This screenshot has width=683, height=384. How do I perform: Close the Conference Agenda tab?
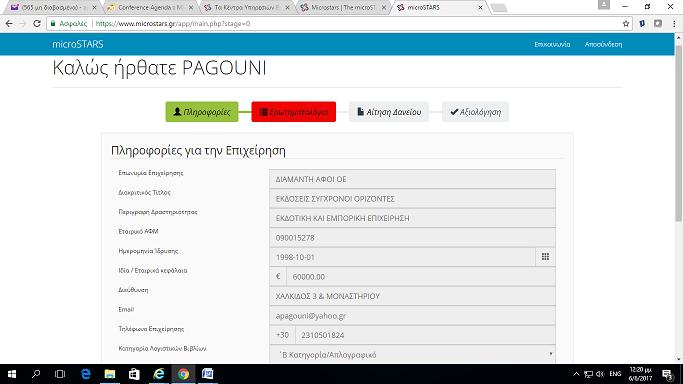click(192, 7)
